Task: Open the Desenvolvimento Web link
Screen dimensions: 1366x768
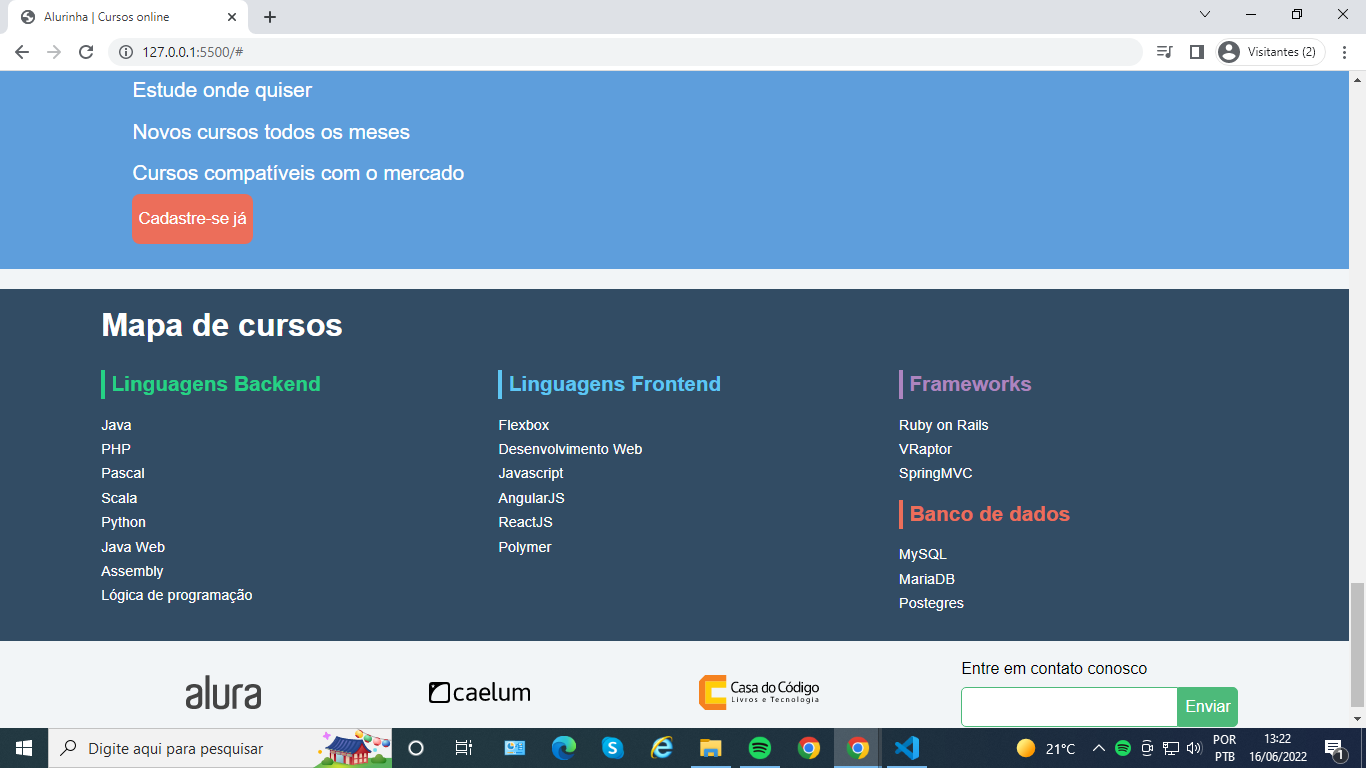Action: click(x=570, y=449)
